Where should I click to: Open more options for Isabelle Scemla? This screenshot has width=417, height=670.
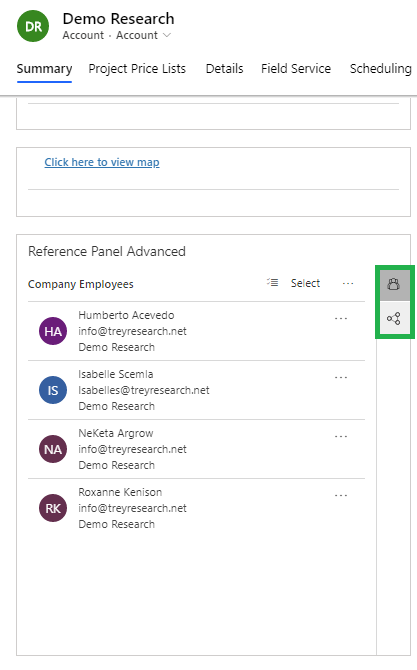(341, 377)
